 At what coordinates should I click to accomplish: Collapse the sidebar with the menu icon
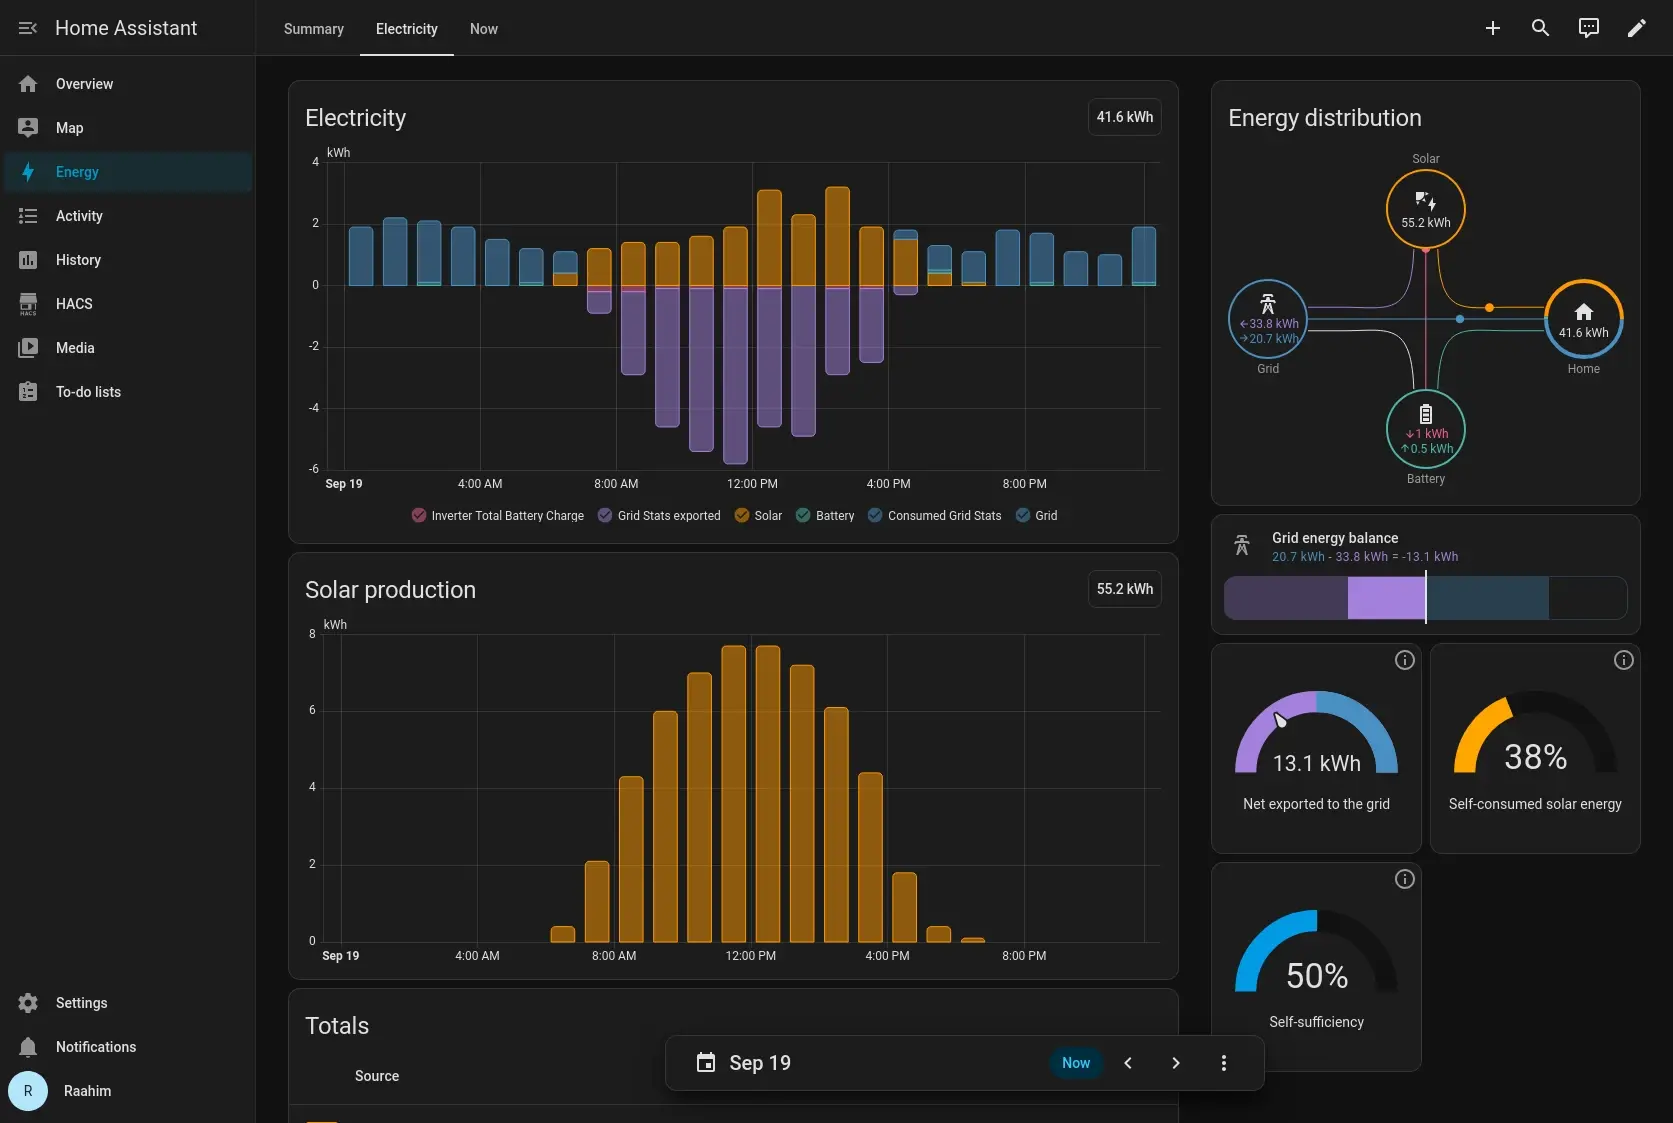pos(28,28)
